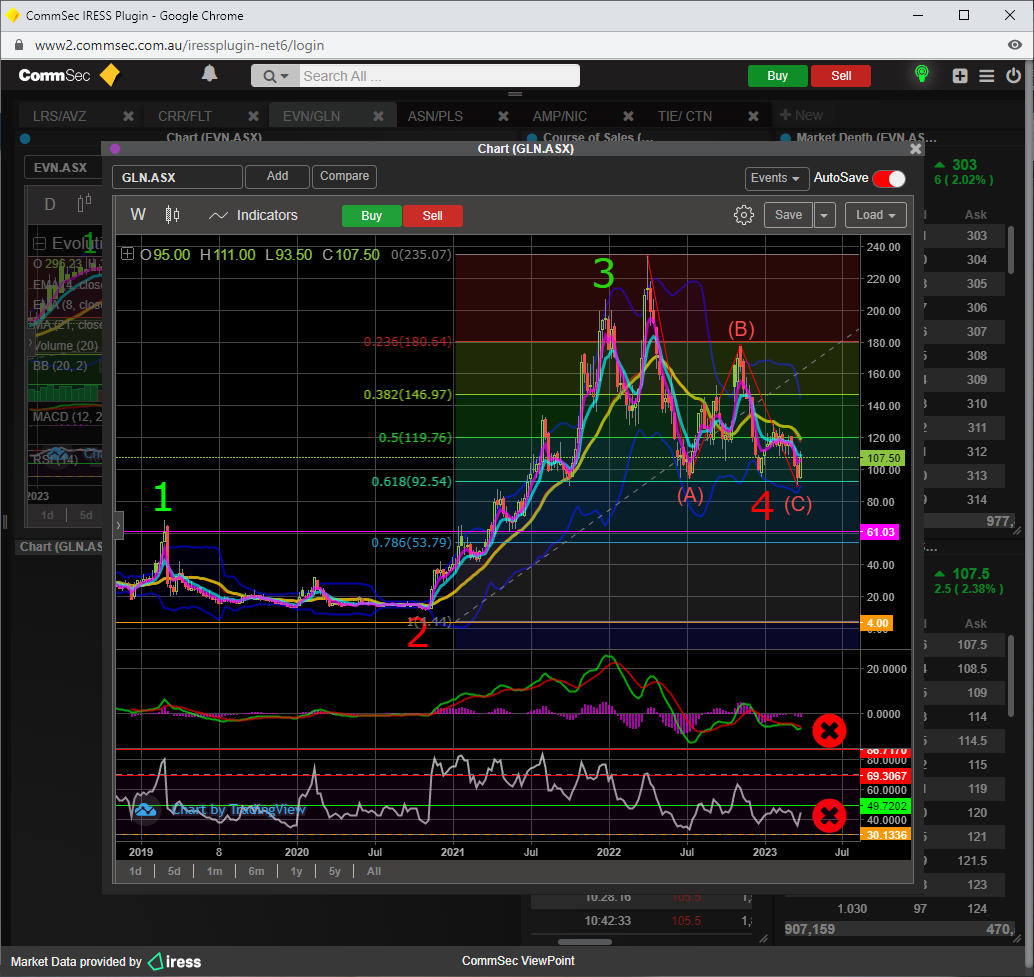The image size is (1034, 977).
Task: Click the eye icon in the address bar
Action: (x=1015, y=45)
